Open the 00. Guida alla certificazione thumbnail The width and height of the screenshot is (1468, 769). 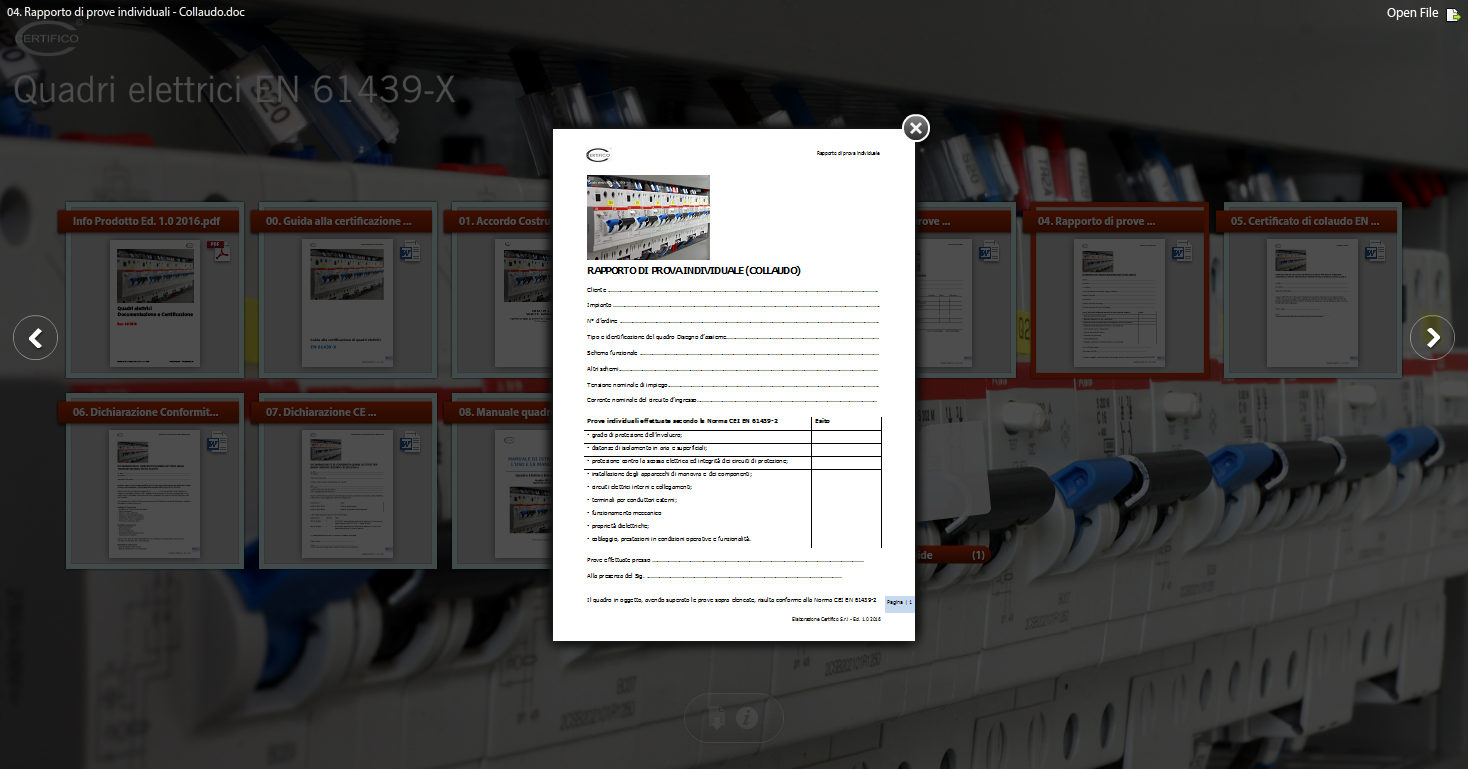(x=343, y=304)
